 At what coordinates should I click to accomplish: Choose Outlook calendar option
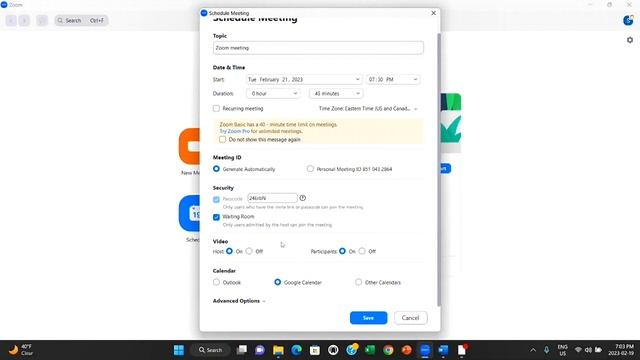pyautogui.click(x=216, y=282)
